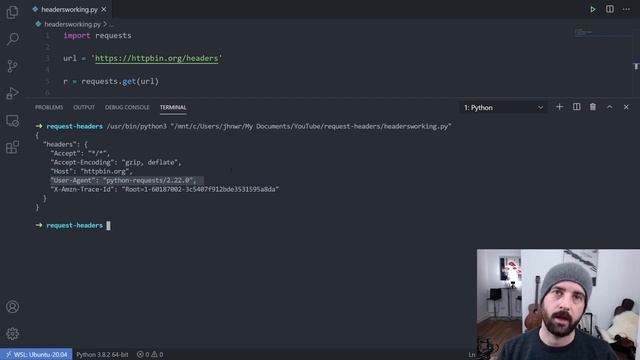Click the X-Amzn-Trace-Id line in terminal output
The height and width of the screenshot is (360, 640).
click(x=165, y=189)
